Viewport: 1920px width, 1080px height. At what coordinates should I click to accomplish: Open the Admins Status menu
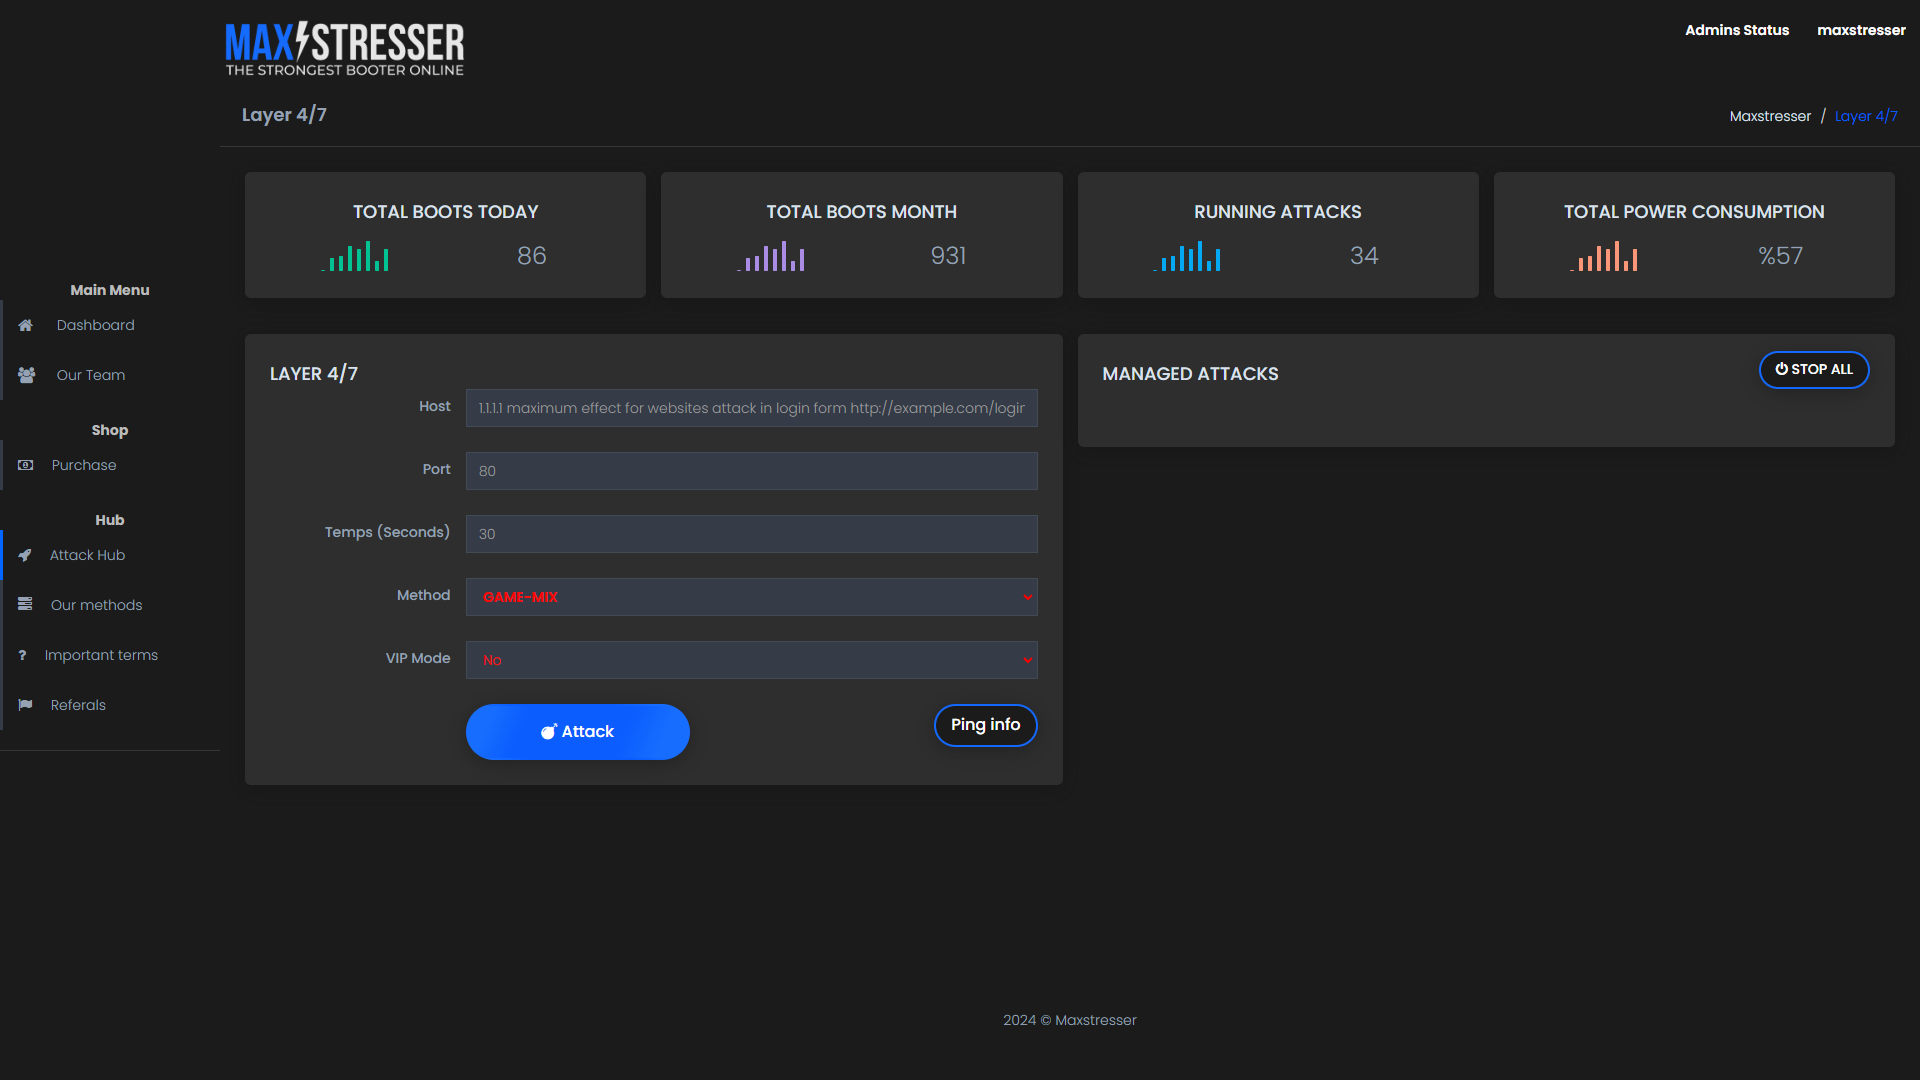click(1737, 30)
